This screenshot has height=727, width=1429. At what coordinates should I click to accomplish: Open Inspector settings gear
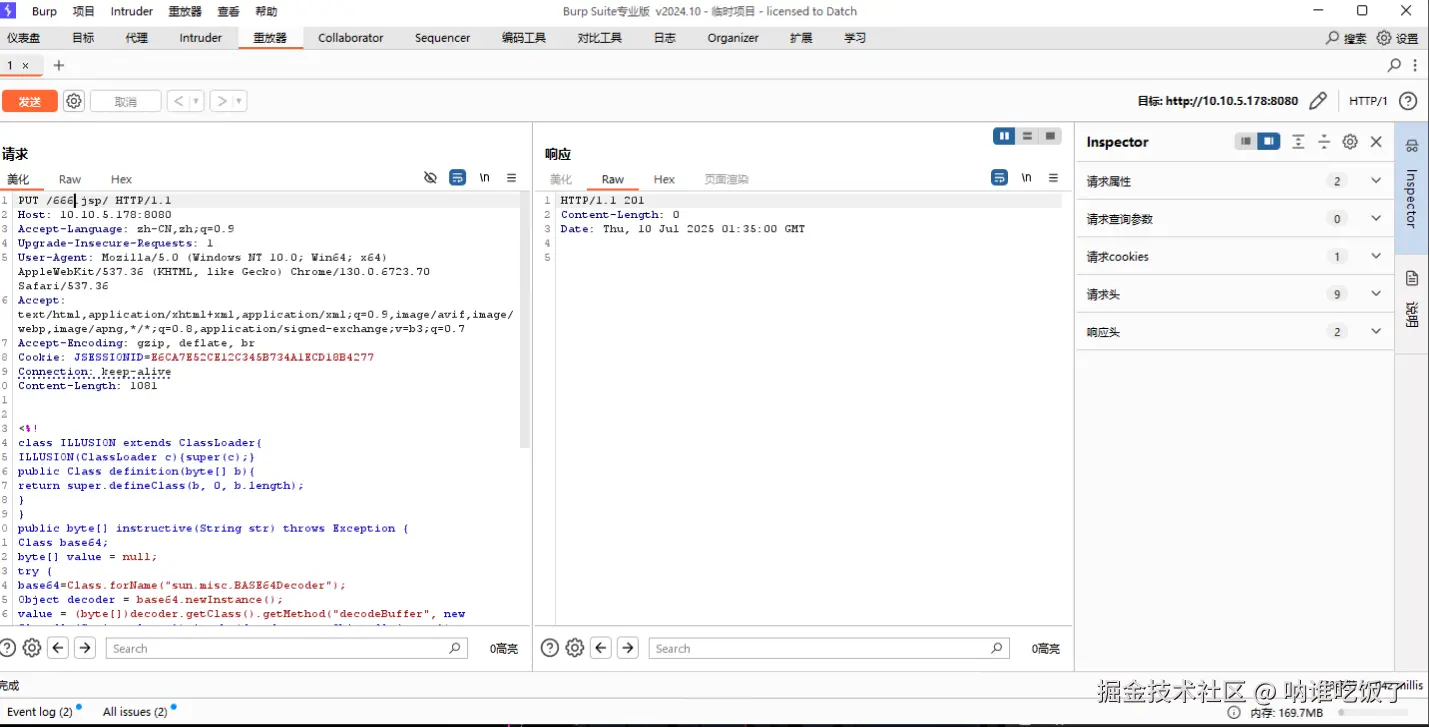(x=1350, y=142)
